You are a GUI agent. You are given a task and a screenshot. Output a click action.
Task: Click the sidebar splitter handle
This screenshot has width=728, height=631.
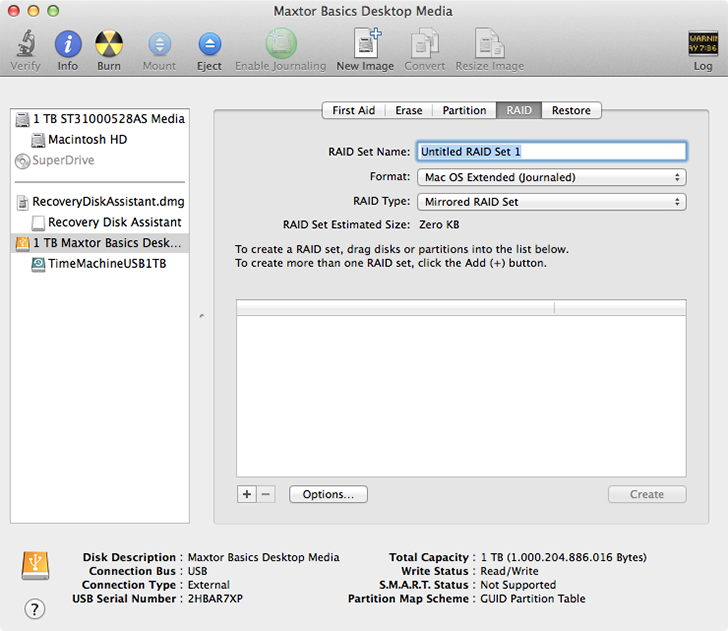pyautogui.click(x=202, y=316)
